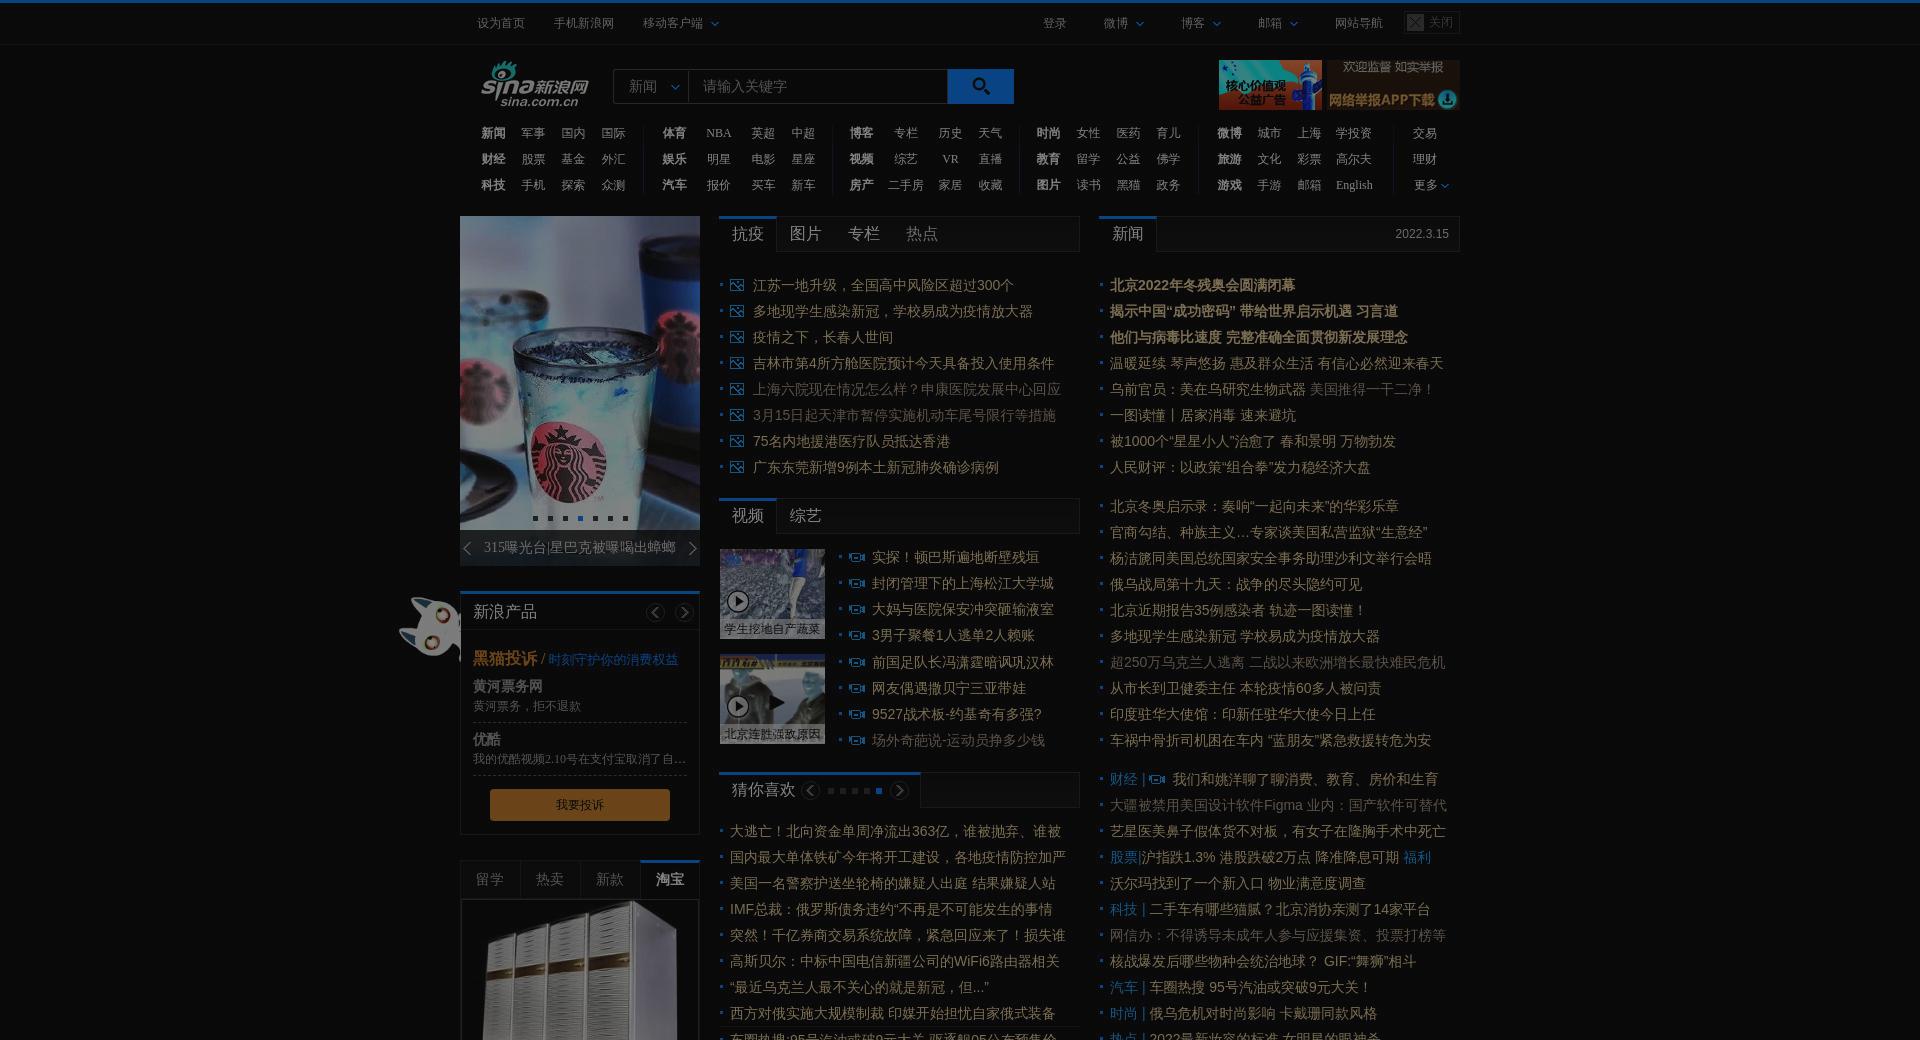Click image icon beside 江苏一地升级 headline

tap(737, 285)
